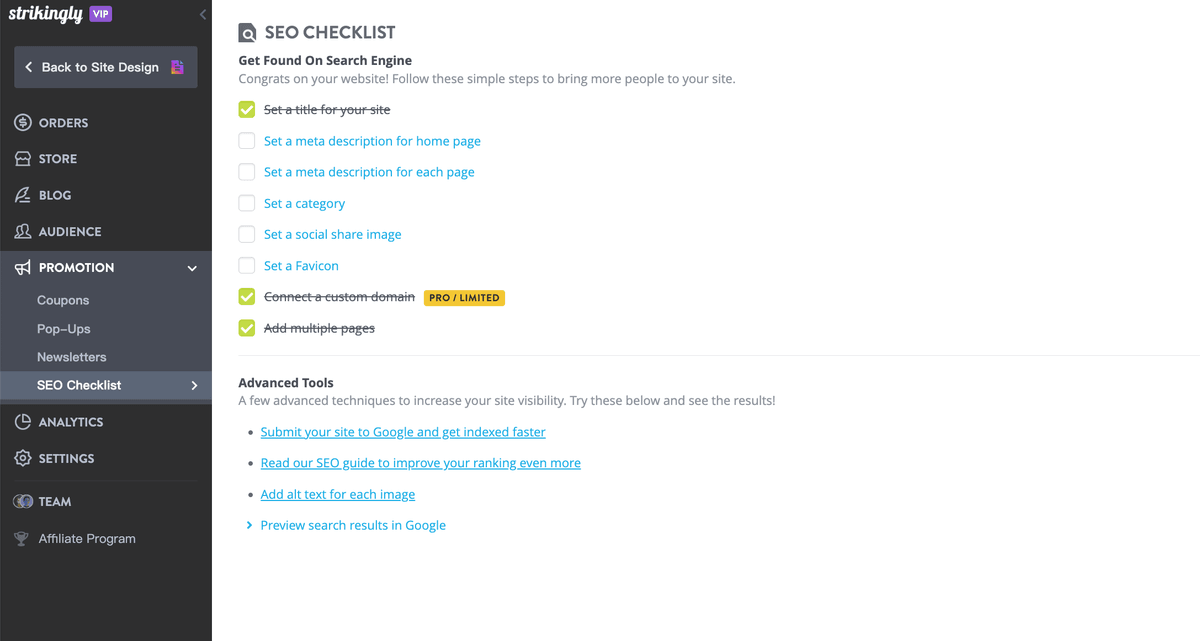Click Back to Site Design button
Viewport: 1200px width, 641px height.
pyautogui.click(x=106, y=67)
